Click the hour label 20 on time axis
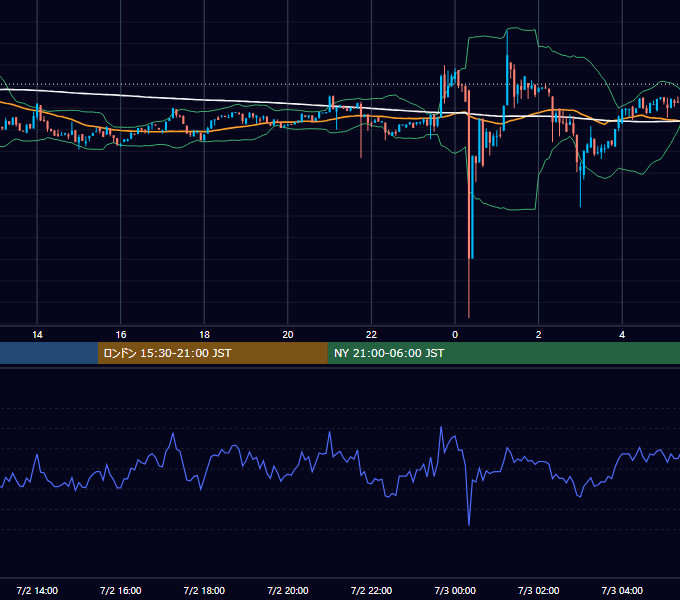Viewport: 680px width, 600px height. point(288,335)
